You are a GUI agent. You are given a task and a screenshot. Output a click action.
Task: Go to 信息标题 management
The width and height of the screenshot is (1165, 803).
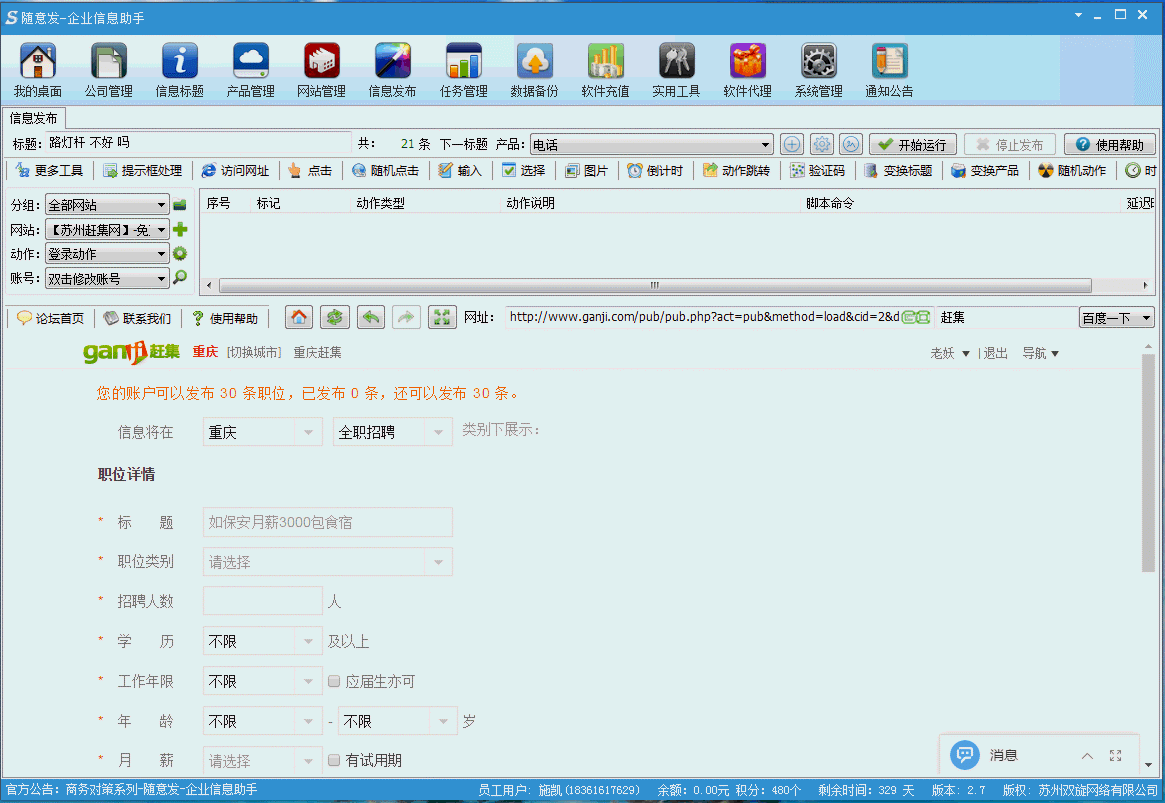[180, 70]
